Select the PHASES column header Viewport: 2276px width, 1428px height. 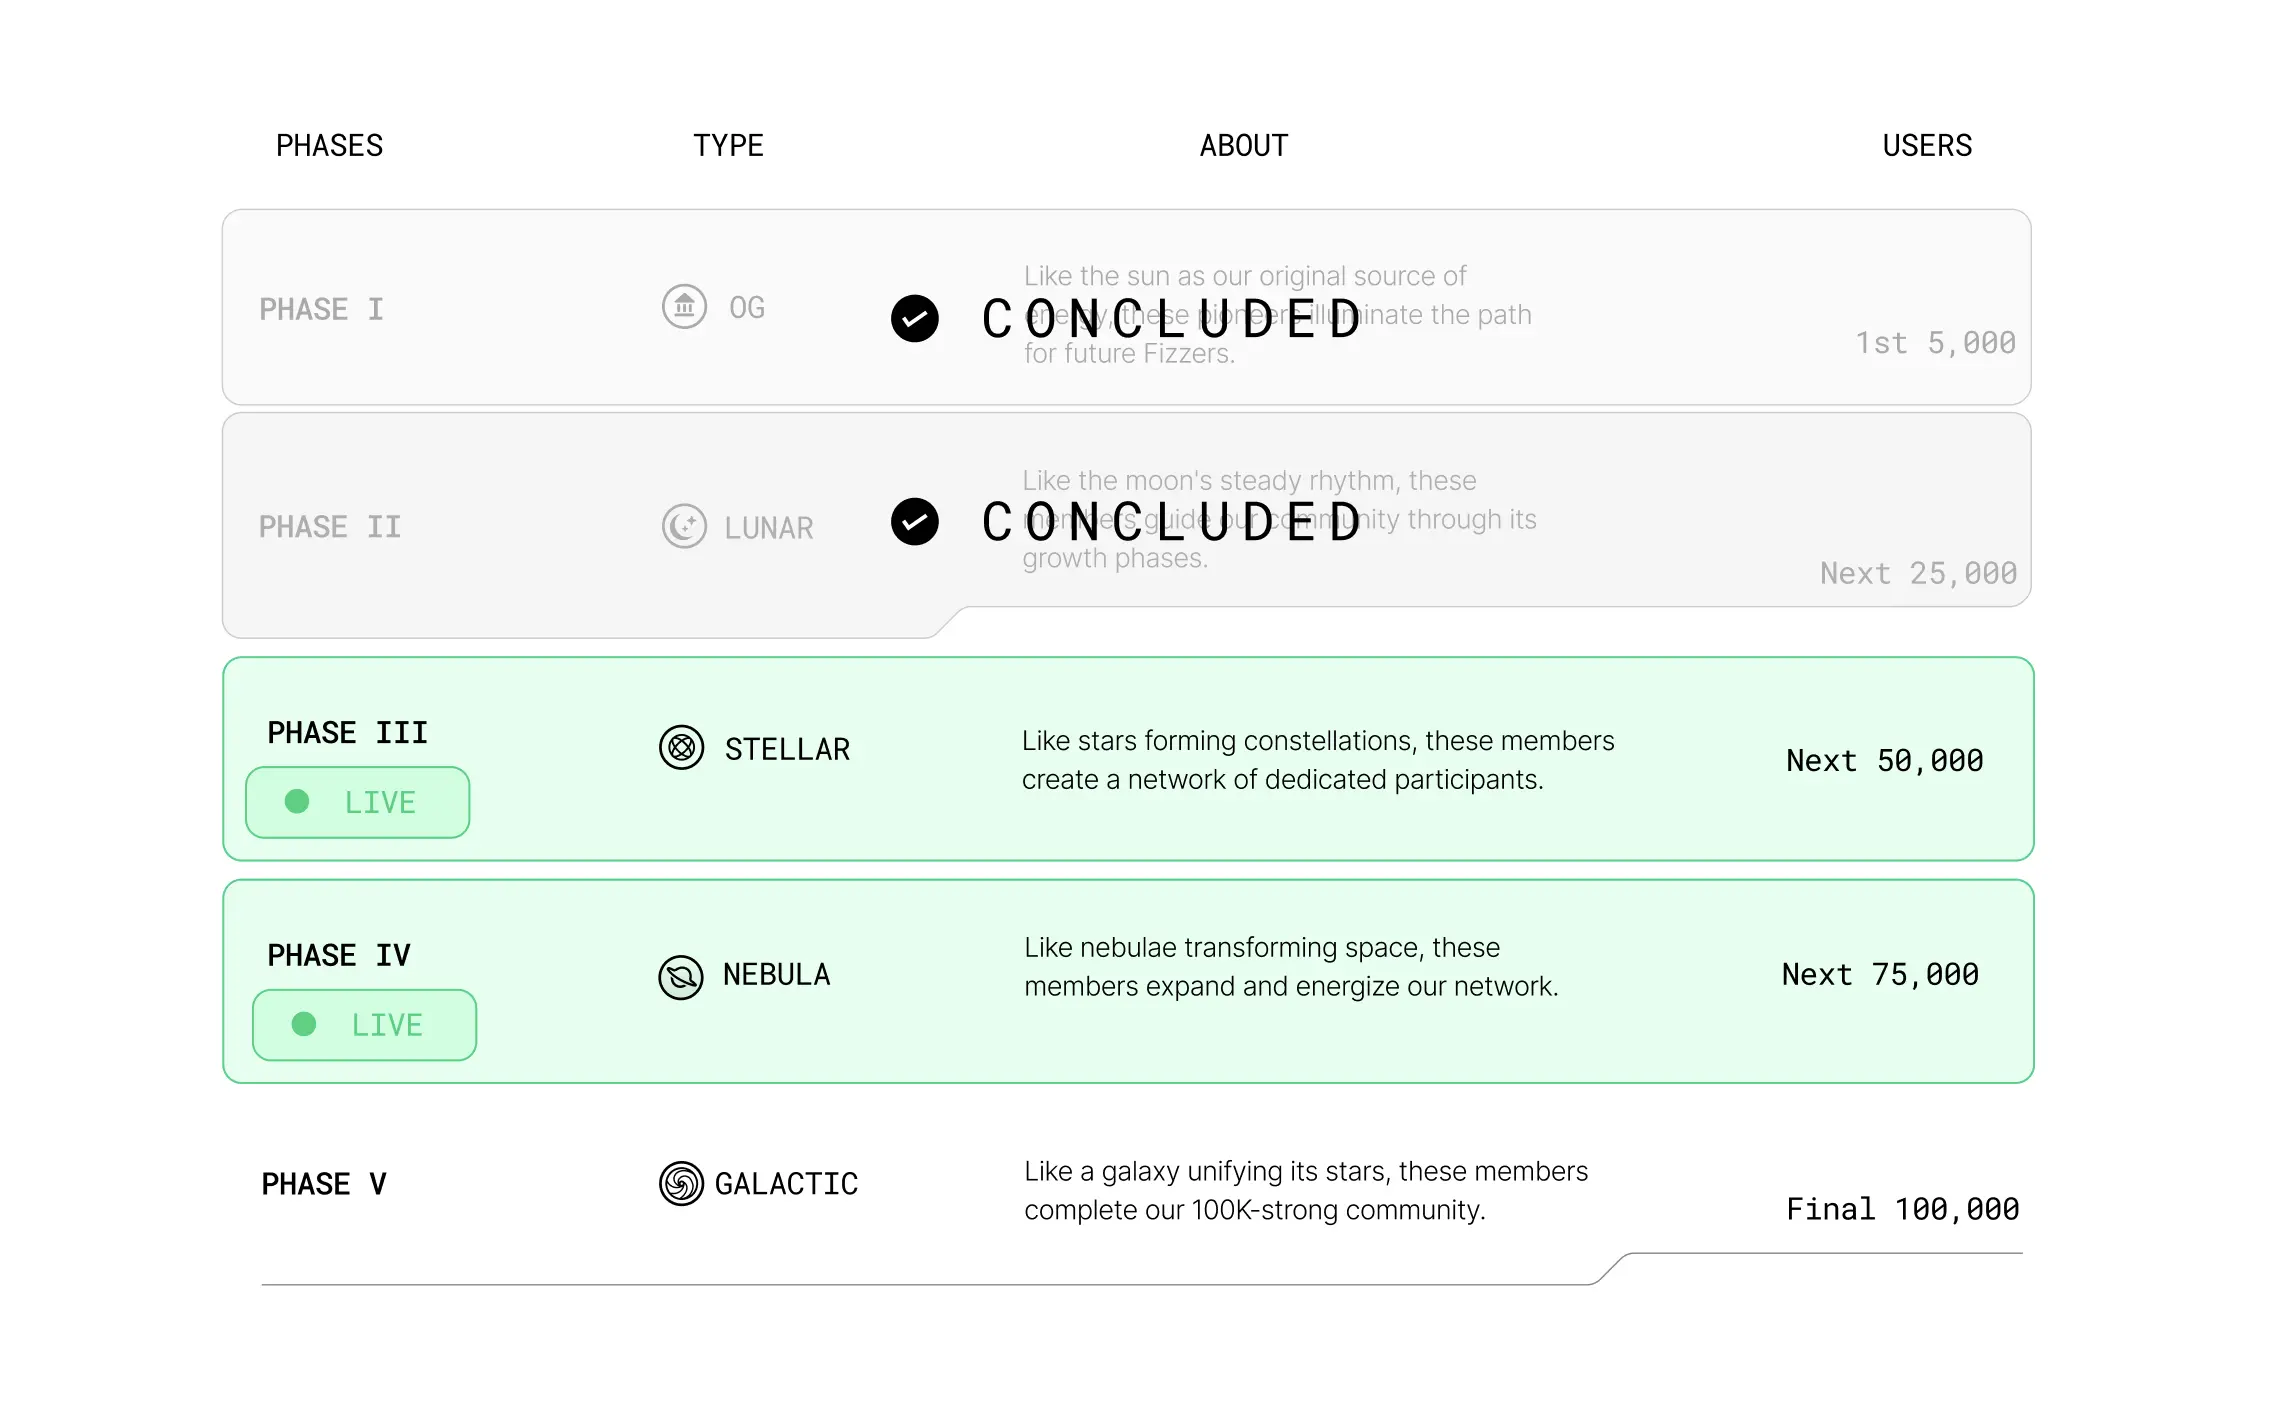tap(329, 146)
